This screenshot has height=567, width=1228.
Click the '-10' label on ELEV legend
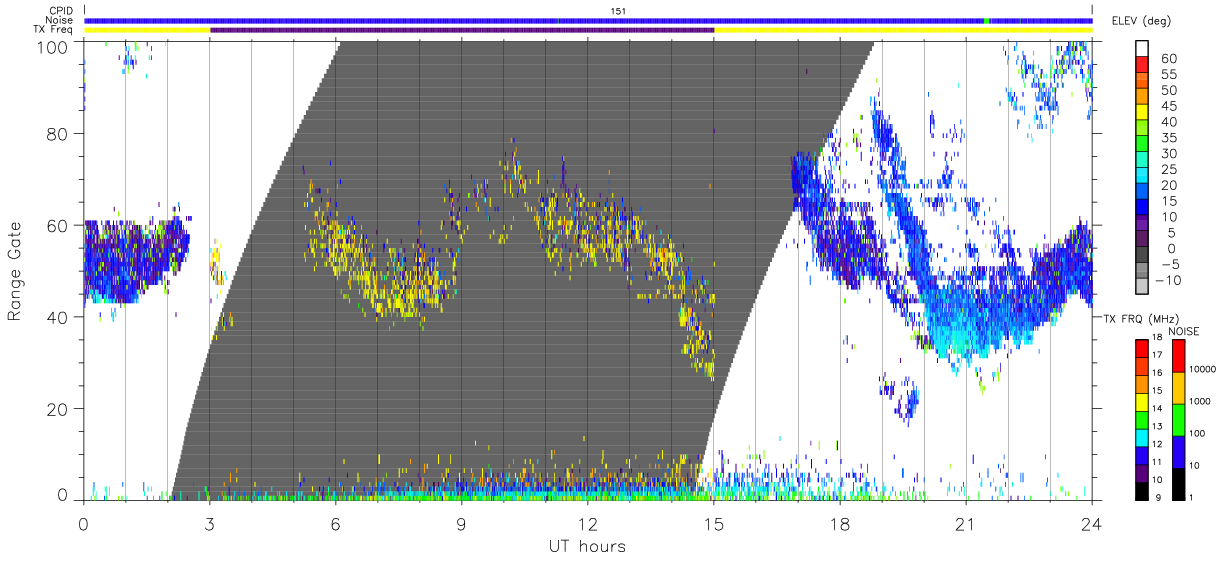tap(1170, 280)
